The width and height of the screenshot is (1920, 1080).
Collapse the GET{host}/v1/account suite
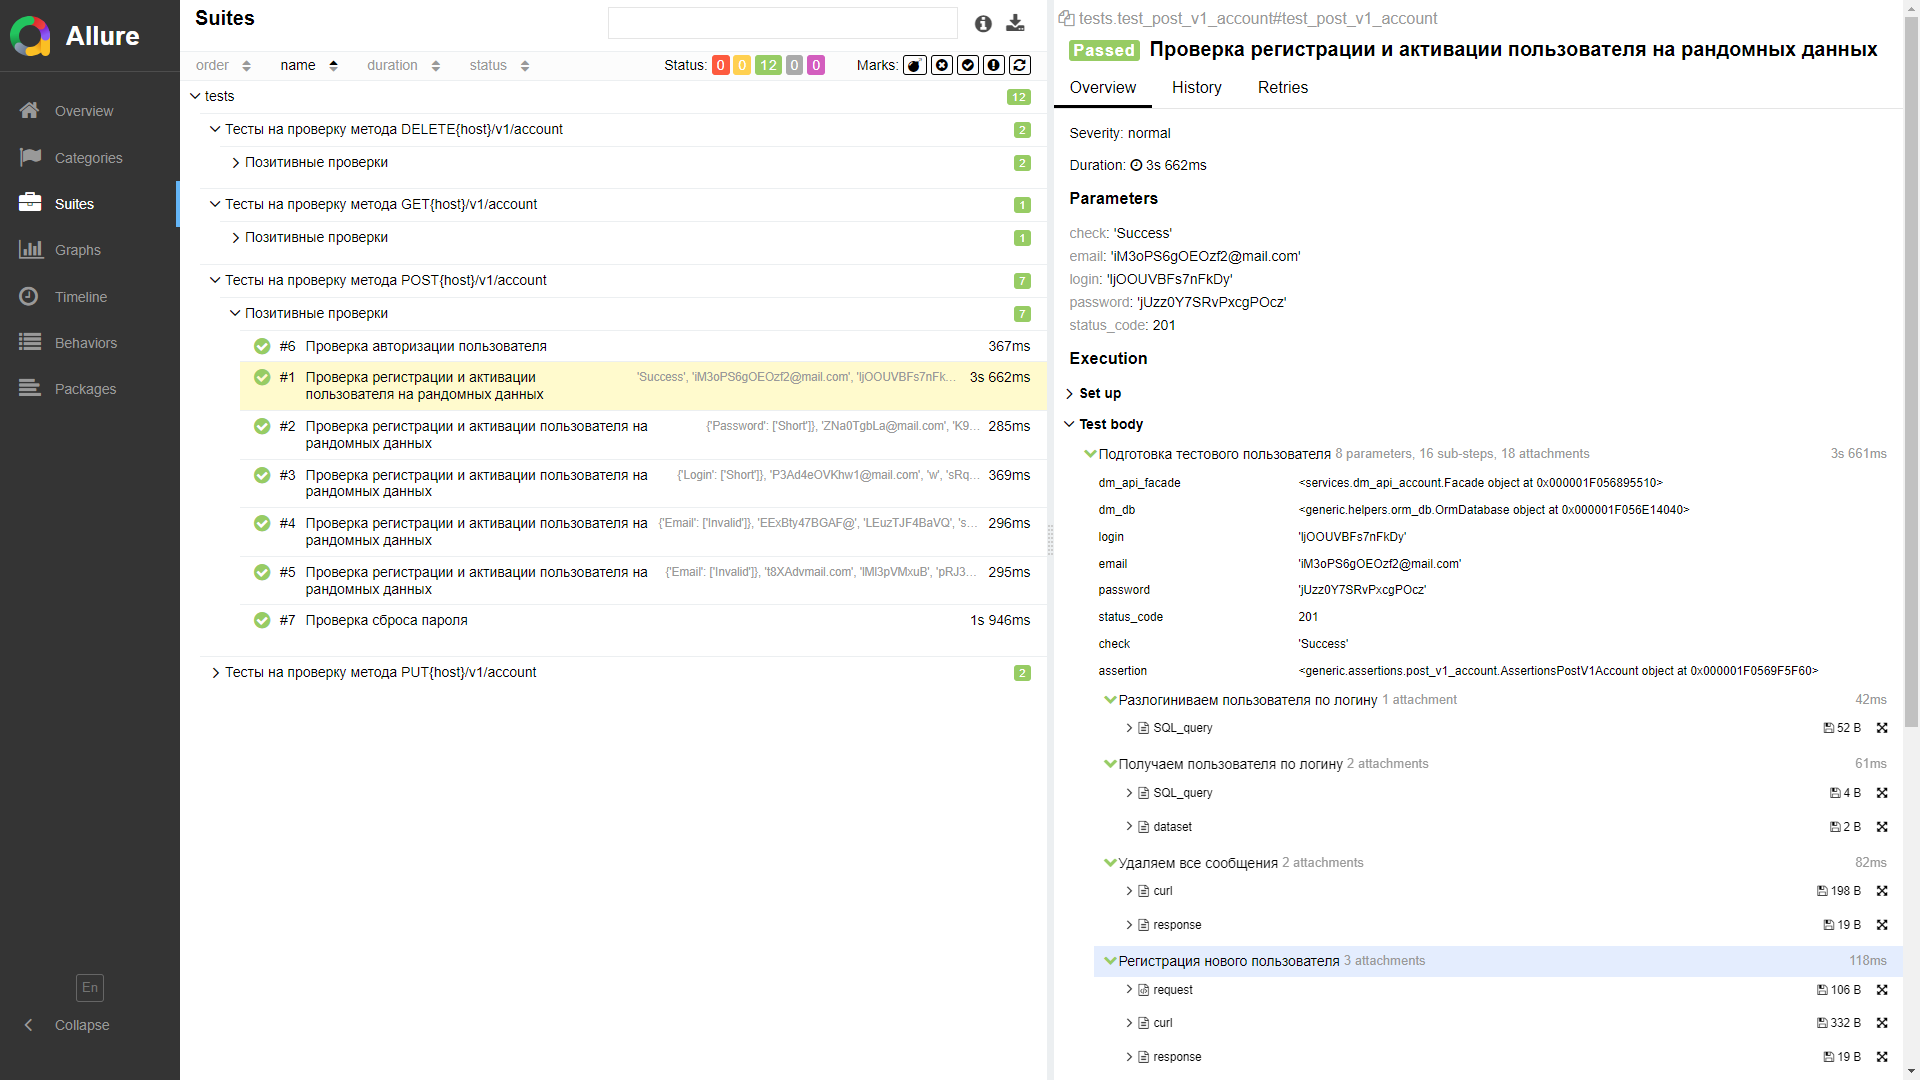(622, 204)
